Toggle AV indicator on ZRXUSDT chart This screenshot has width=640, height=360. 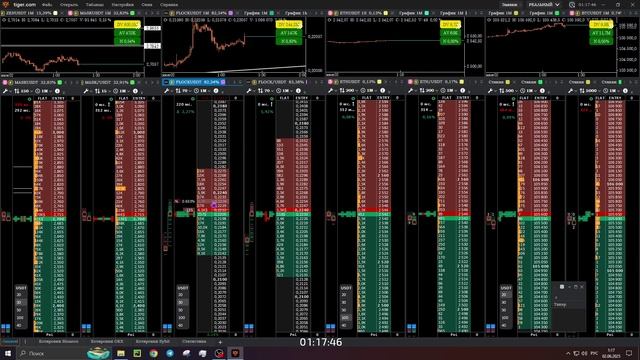click(127, 33)
